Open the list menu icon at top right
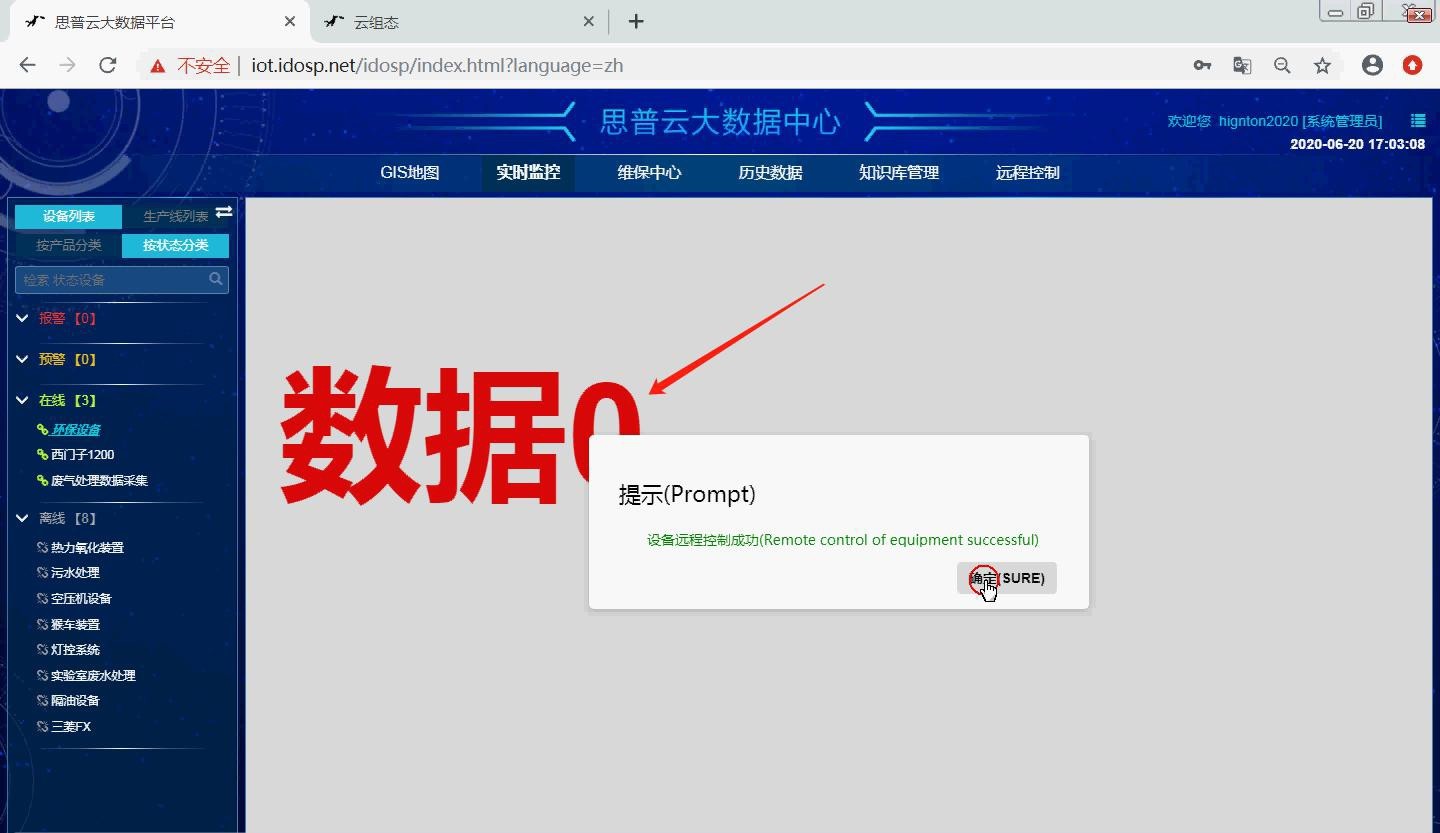This screenshot has width=1440, height=833. [x=1417, y=120]
